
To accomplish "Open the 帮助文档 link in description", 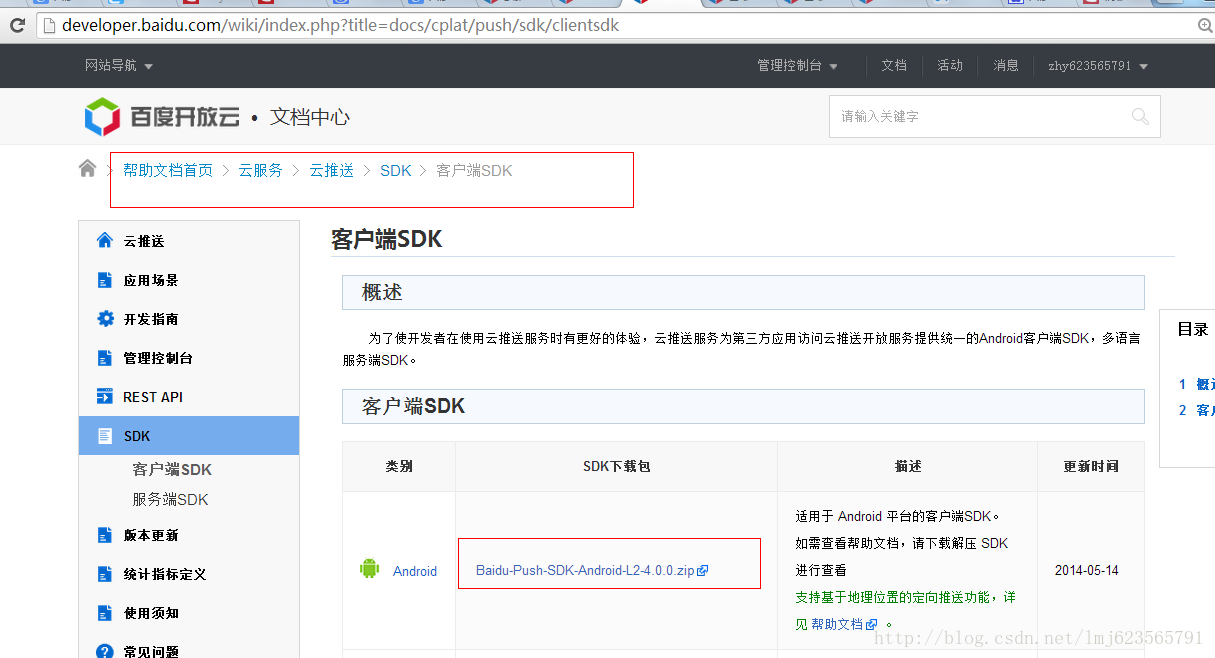I will [838, 623].
